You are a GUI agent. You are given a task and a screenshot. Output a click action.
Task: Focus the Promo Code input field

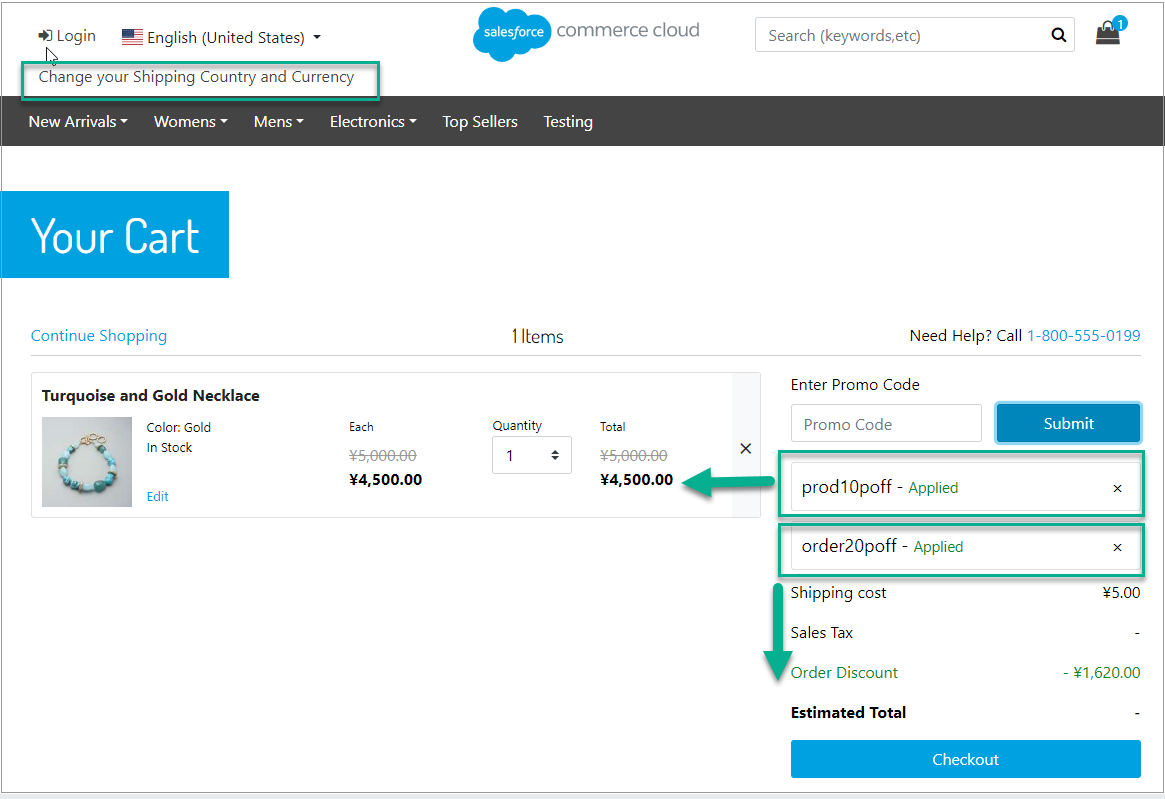[886, 424]
